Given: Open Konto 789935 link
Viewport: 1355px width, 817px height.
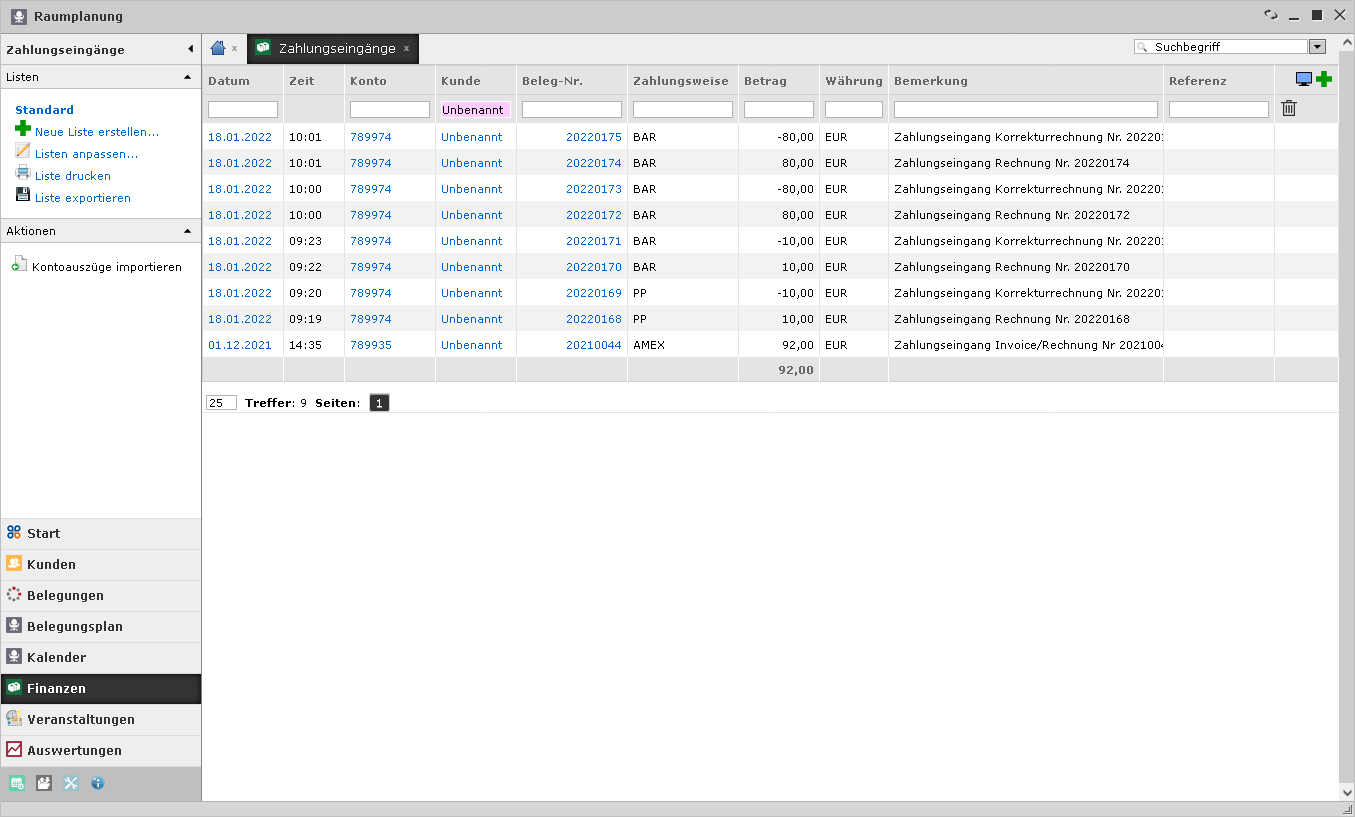Looking at the screenshot, I should (371, 345).
